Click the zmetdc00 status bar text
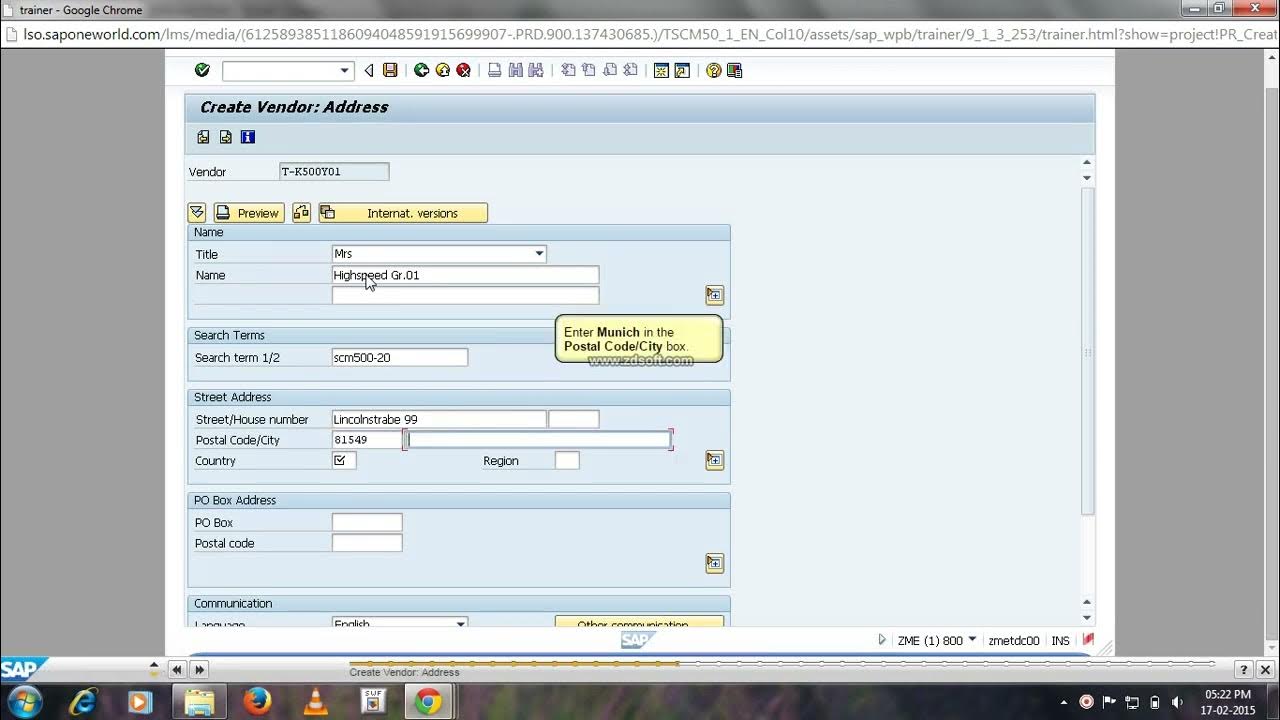The width and height of the screenshot is (1280, 720). point(1014,641)
